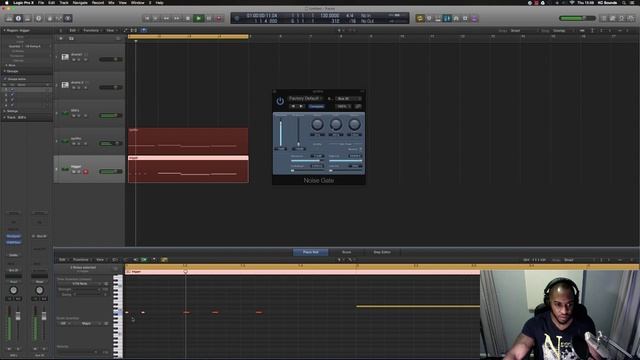Viewport: 640px width, 360px height.
Task: Open Quick Help question mark button
Action: 38,18
